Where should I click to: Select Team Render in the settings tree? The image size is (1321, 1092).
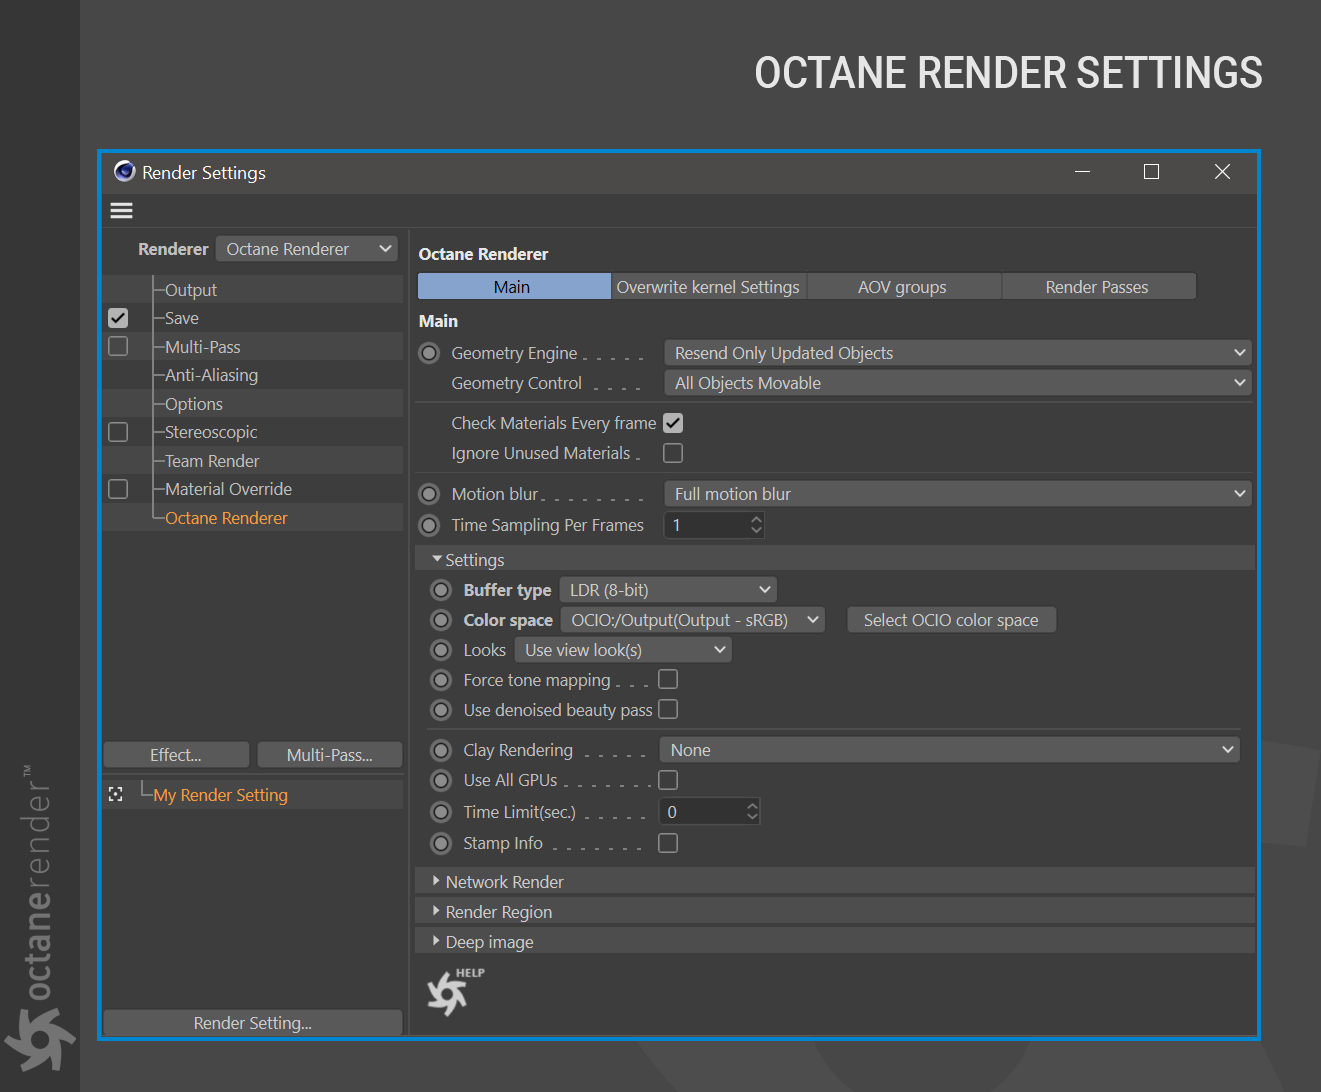pos(212,461)
